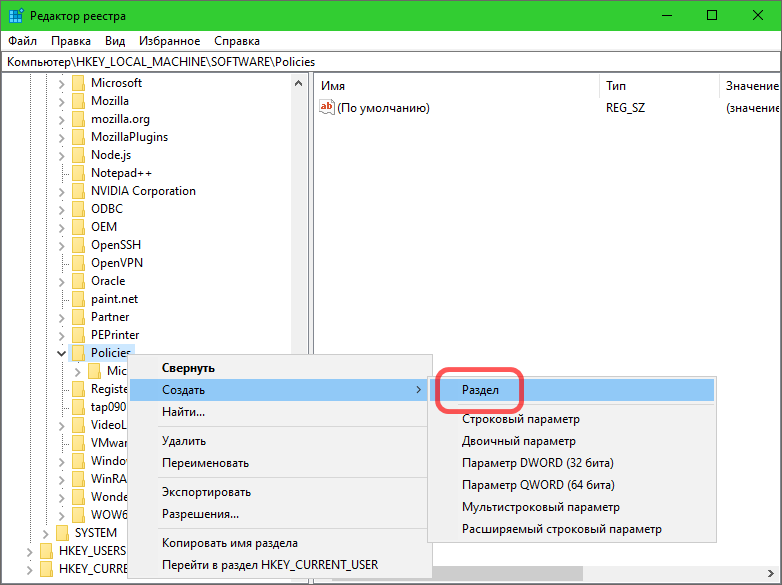Click the HKEY_USERS folder icon
Viewport: 782px width, 585px height.
(x=46, y=551)
